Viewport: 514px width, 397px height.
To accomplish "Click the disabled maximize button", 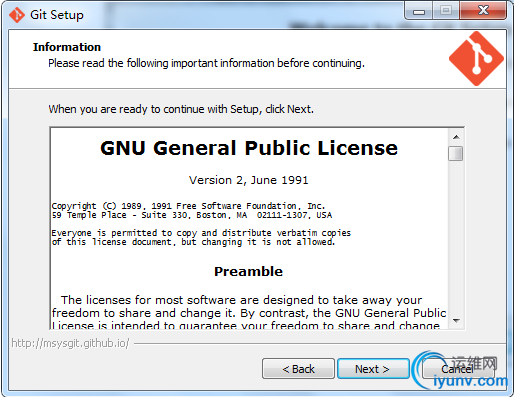I will [446, 11].
